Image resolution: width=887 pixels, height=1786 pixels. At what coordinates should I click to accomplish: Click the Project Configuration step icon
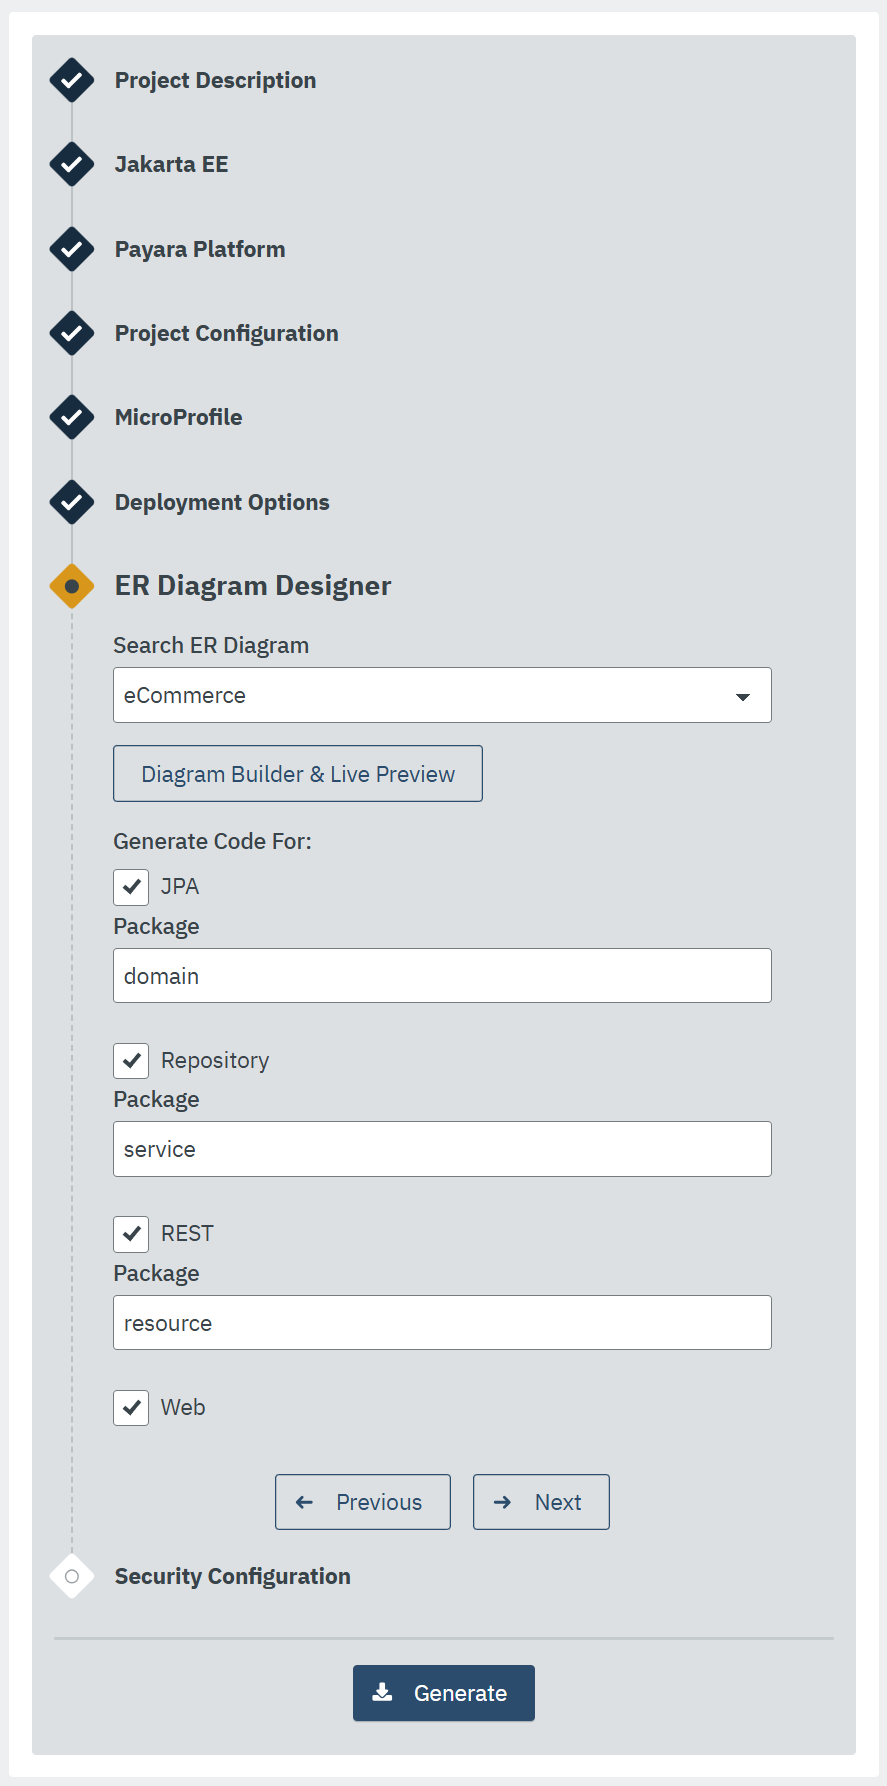click(72, 333)
